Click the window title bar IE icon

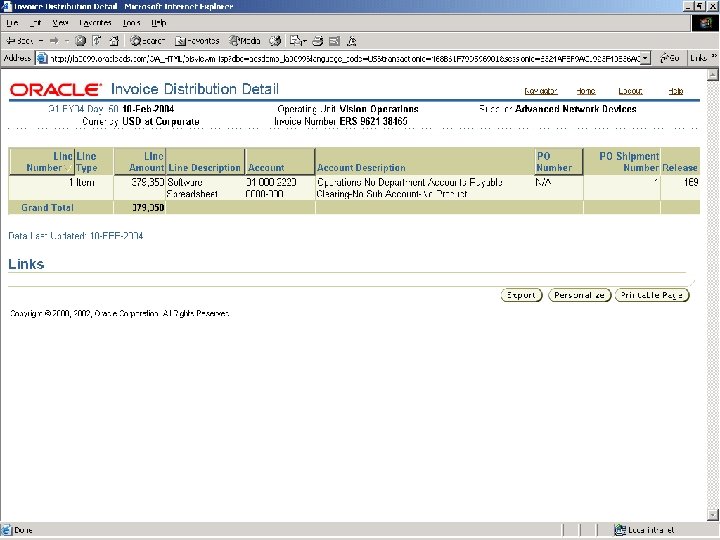[x=6, y=6]
